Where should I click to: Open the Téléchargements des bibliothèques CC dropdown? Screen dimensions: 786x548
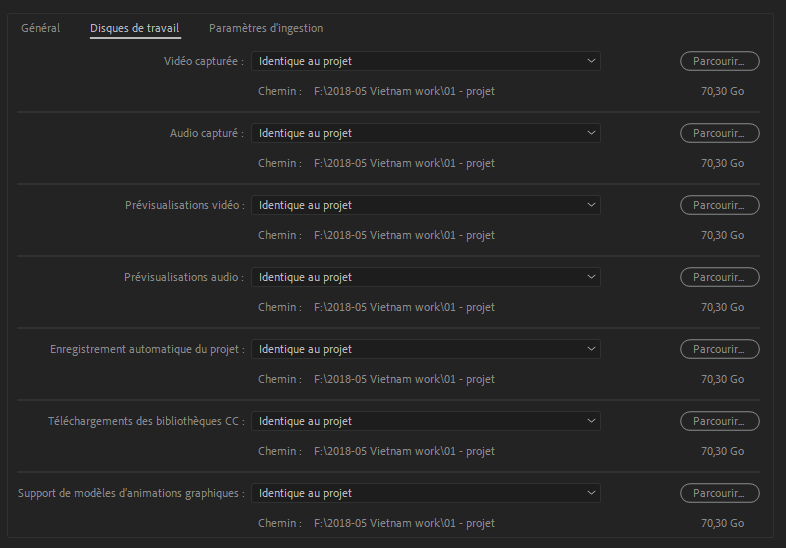click(425, 421)
